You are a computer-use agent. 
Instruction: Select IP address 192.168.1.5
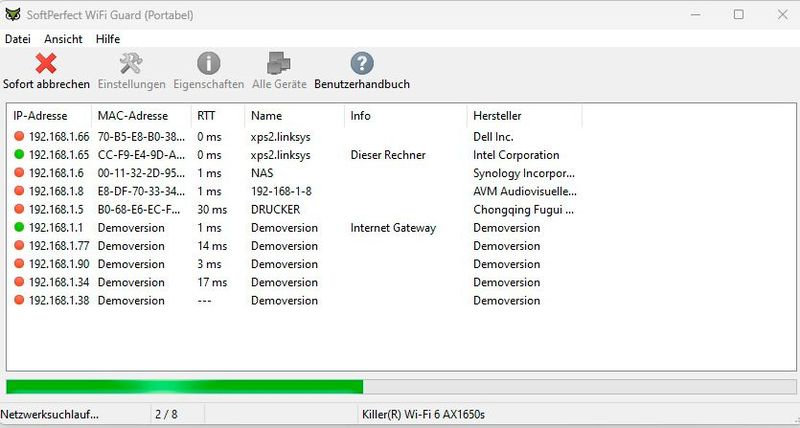pyautogui.click(x=56, y=209)
